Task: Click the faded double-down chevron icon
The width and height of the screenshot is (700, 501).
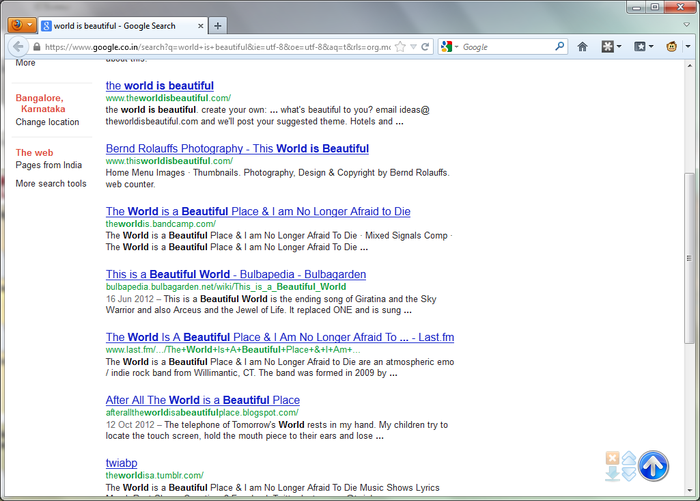Action: tap(629, 474)
